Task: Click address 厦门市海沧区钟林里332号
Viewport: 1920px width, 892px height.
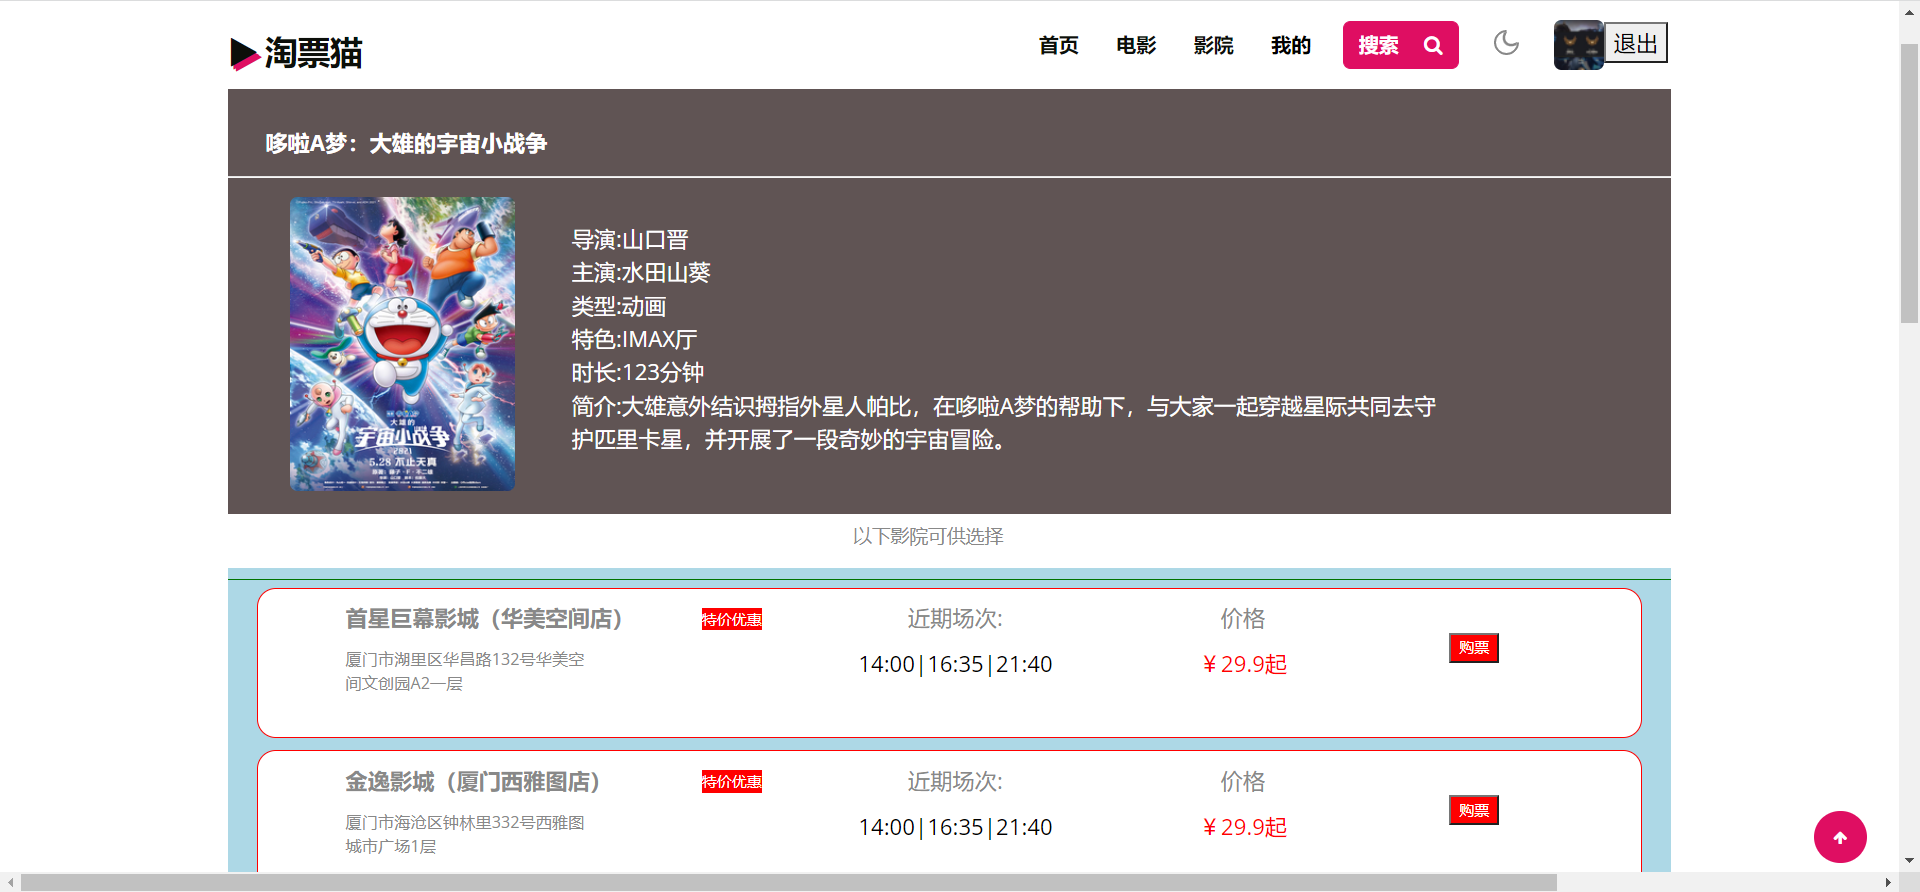Action: tap(465, 834)
